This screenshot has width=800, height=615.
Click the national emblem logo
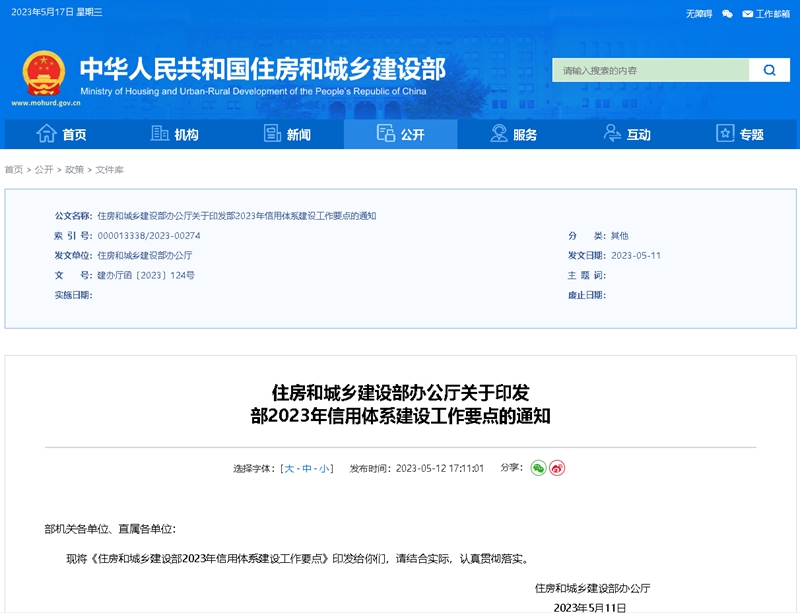(x=44, y=73)
